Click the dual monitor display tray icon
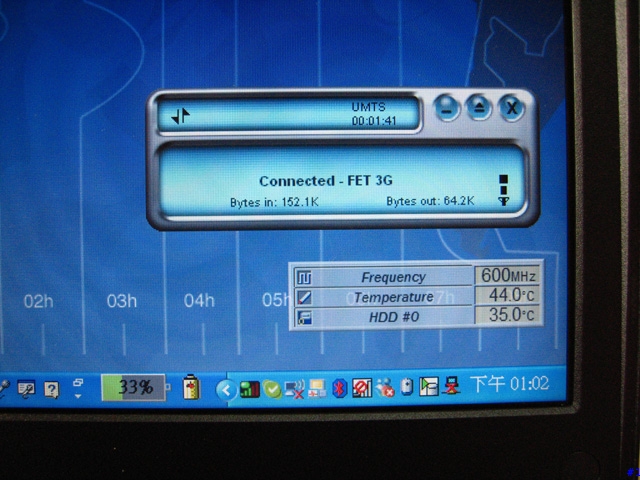The height and width of the screenshot is (480, 640). [317, 388]
